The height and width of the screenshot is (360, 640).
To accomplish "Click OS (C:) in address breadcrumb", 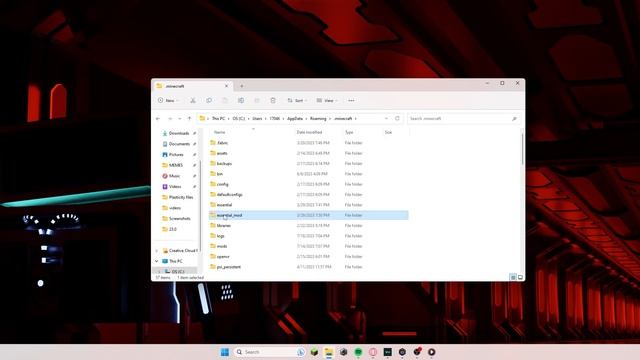I will point(239,119).
